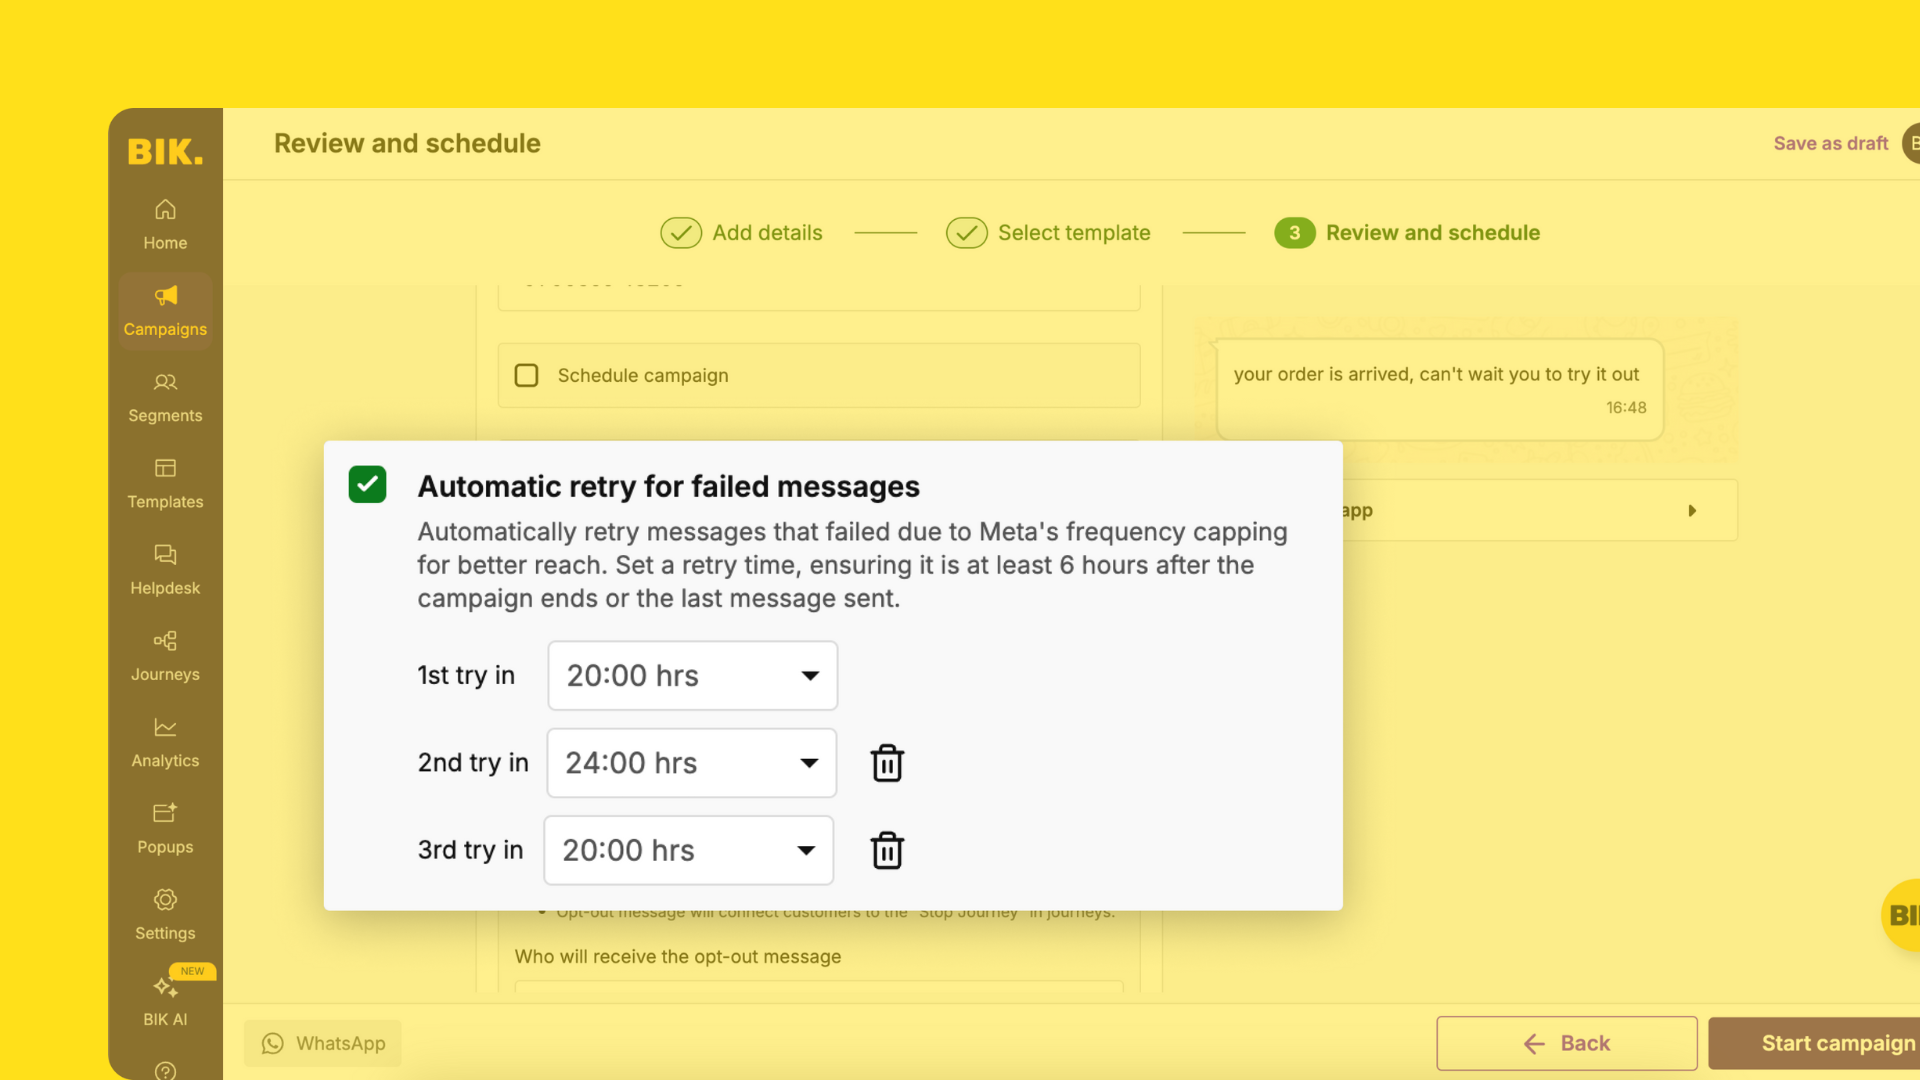Open the Popups section

[164, 828]
